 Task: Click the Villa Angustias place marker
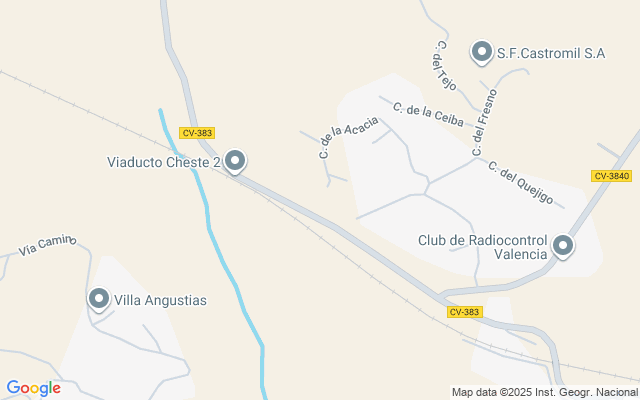click(99, 300)
